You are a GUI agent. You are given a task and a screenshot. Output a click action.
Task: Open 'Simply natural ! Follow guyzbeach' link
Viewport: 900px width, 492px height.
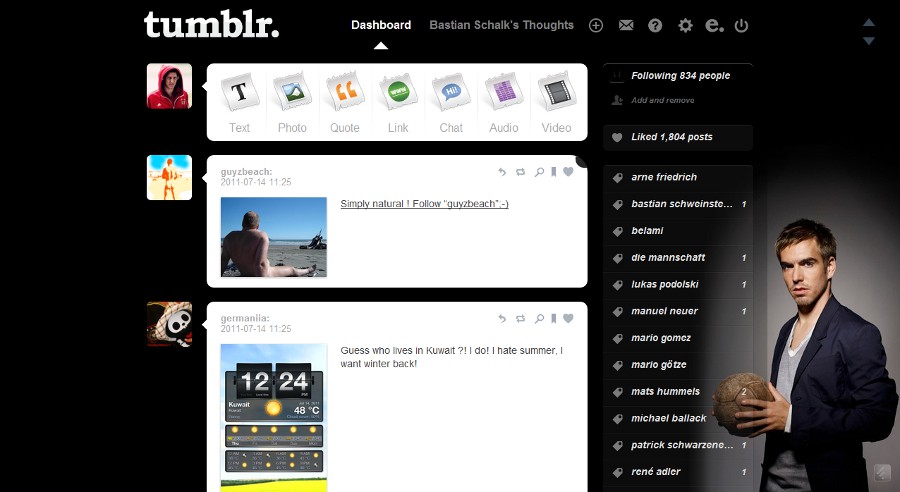tap(424, 204)
